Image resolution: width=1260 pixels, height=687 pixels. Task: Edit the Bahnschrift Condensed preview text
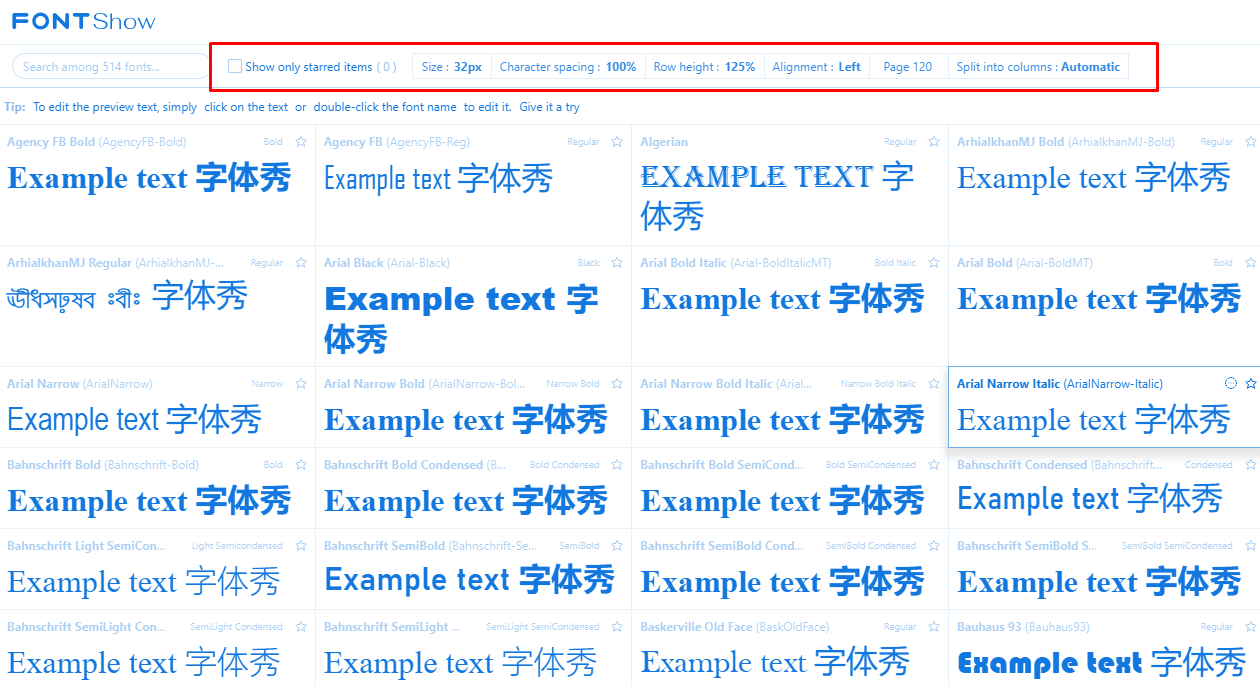[x=1090, y=498]
